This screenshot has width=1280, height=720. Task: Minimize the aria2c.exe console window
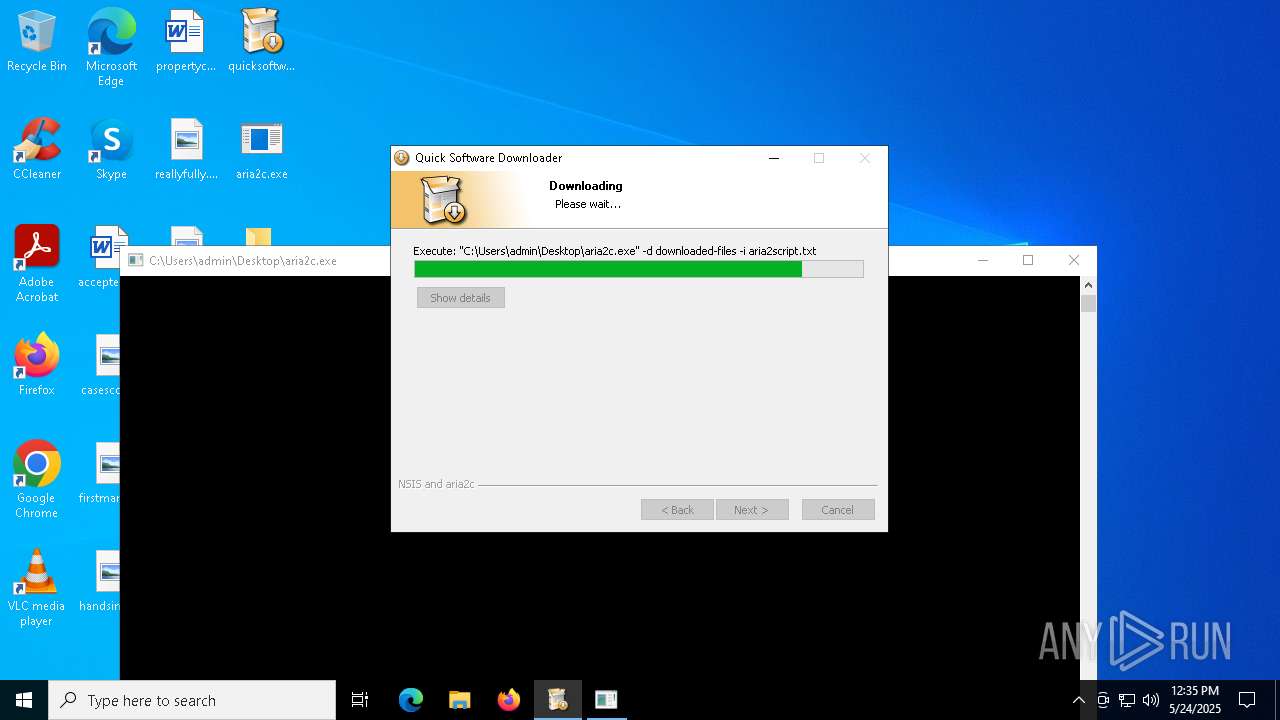pyautogui.click(x=982, y=260)
